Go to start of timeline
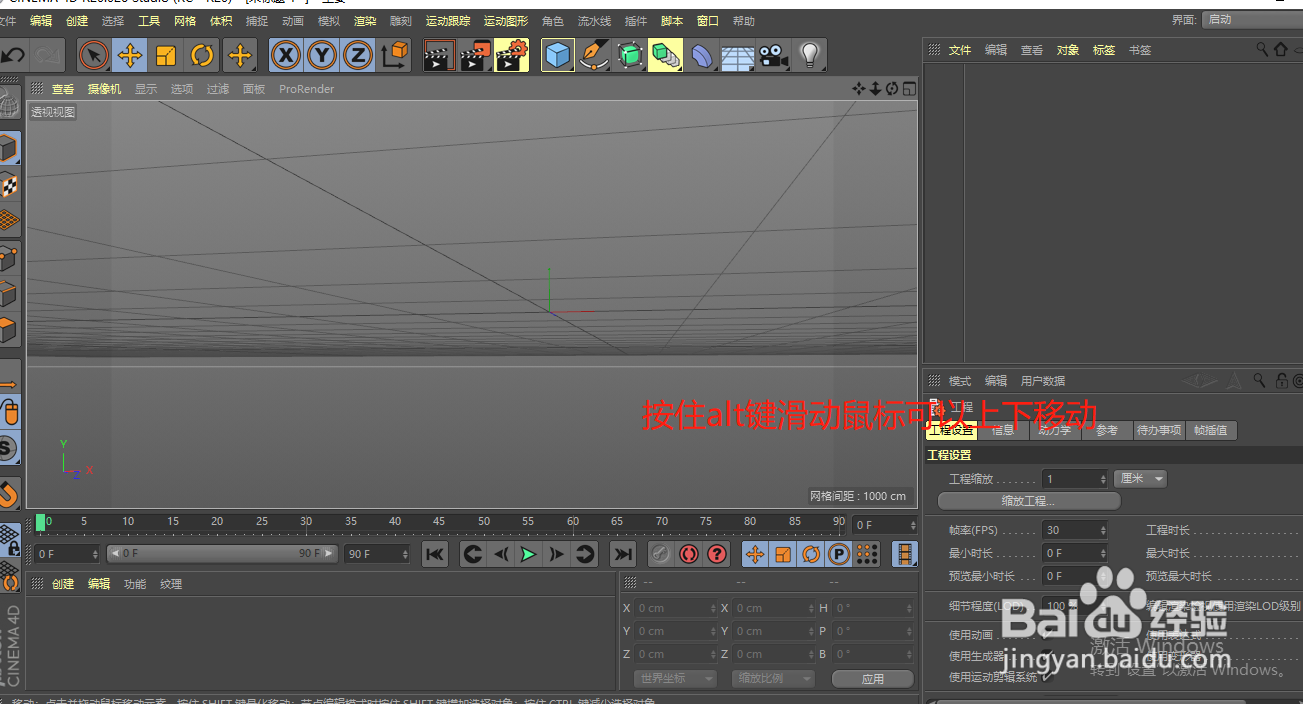Viewport: 1303px width, 704px height. pos(434,554)
